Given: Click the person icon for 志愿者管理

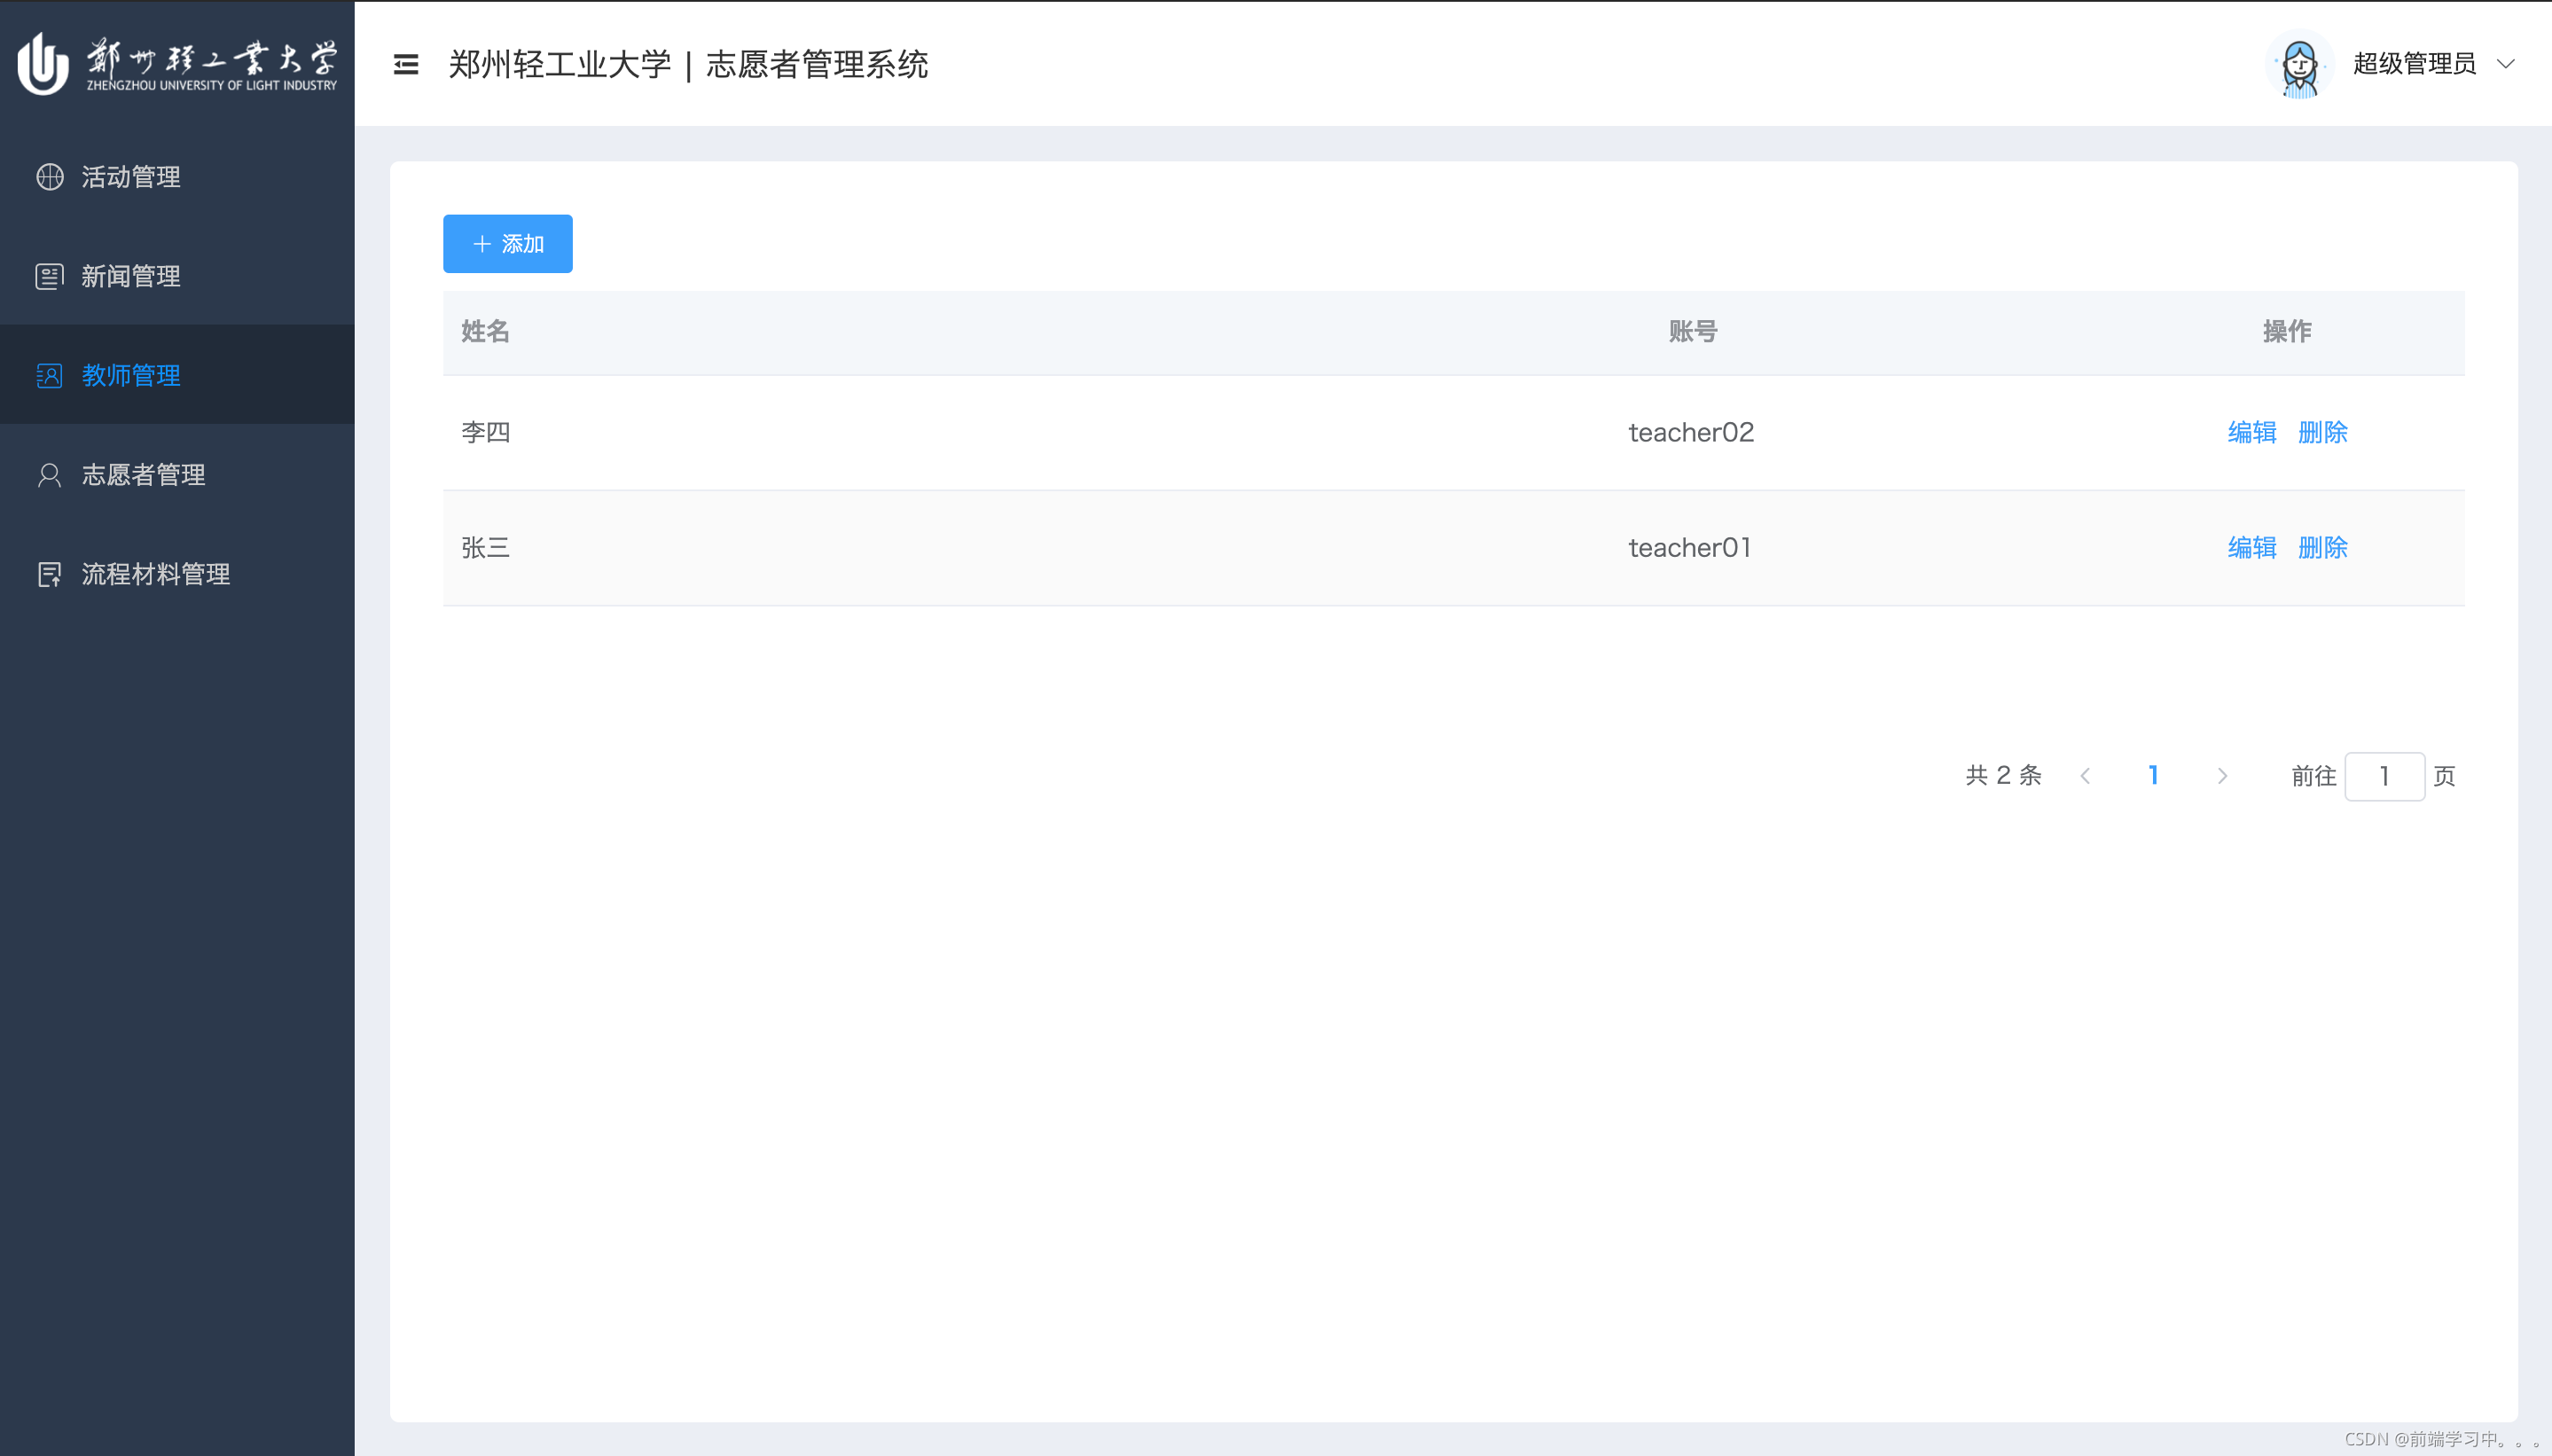Looking at the screenshot, I should click(x=49, y=475).
